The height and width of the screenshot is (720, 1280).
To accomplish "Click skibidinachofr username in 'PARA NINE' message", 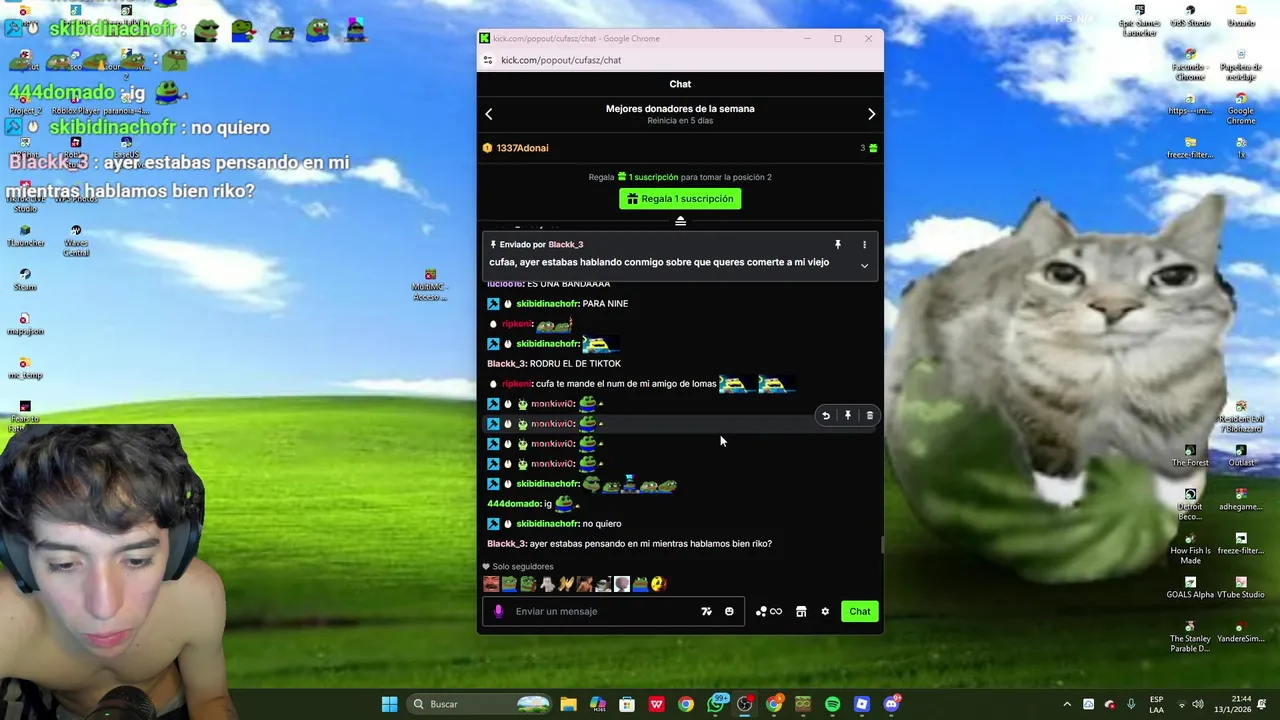I will (x=548, y=304).
